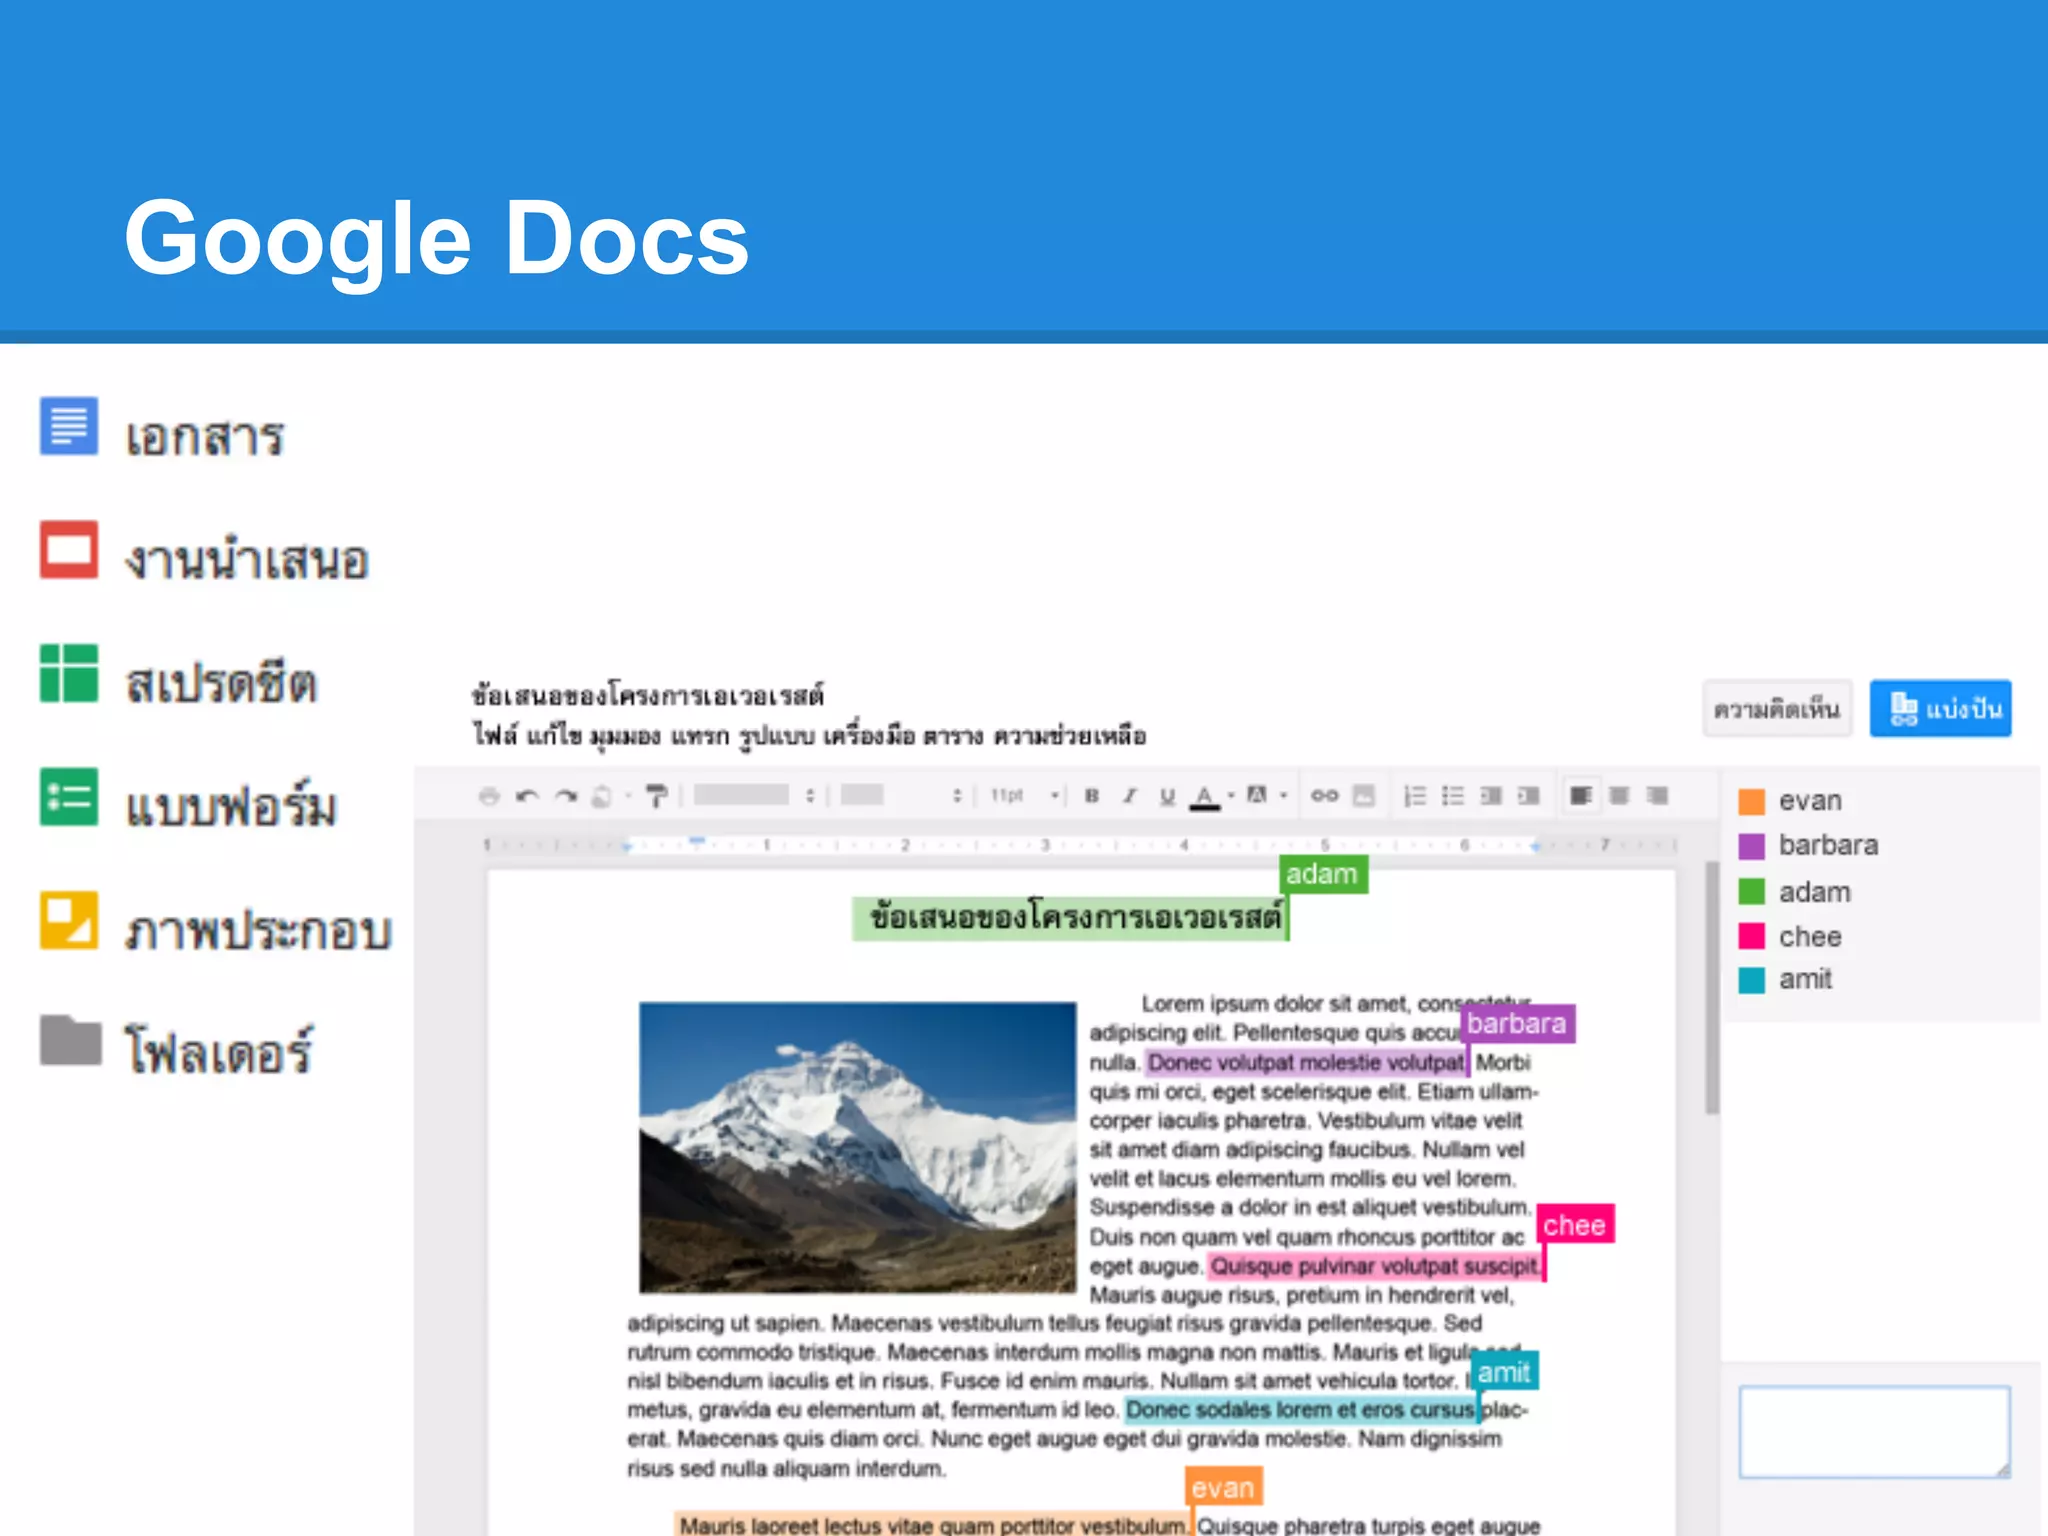Click the document title above the menus
Image resolution: width=2048 pixels, height=1536 pixels.
tap(649, 694)
